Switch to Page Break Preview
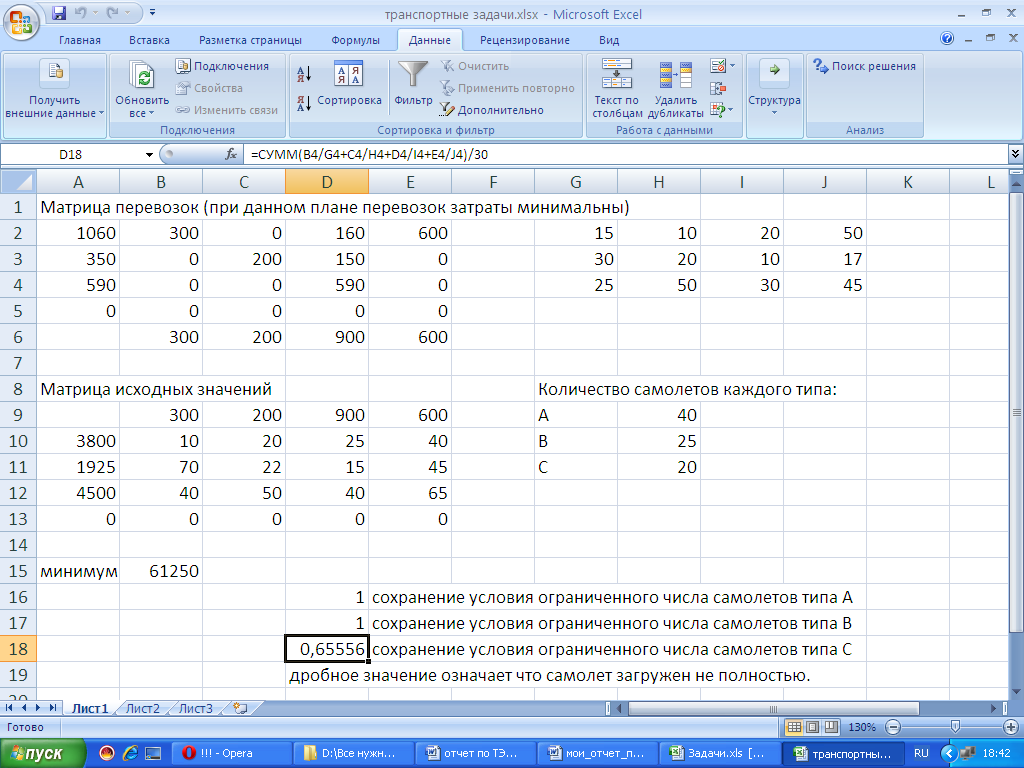Image resolution: width=1024 pixels, height=768 pixels. [x=831, y=727]
